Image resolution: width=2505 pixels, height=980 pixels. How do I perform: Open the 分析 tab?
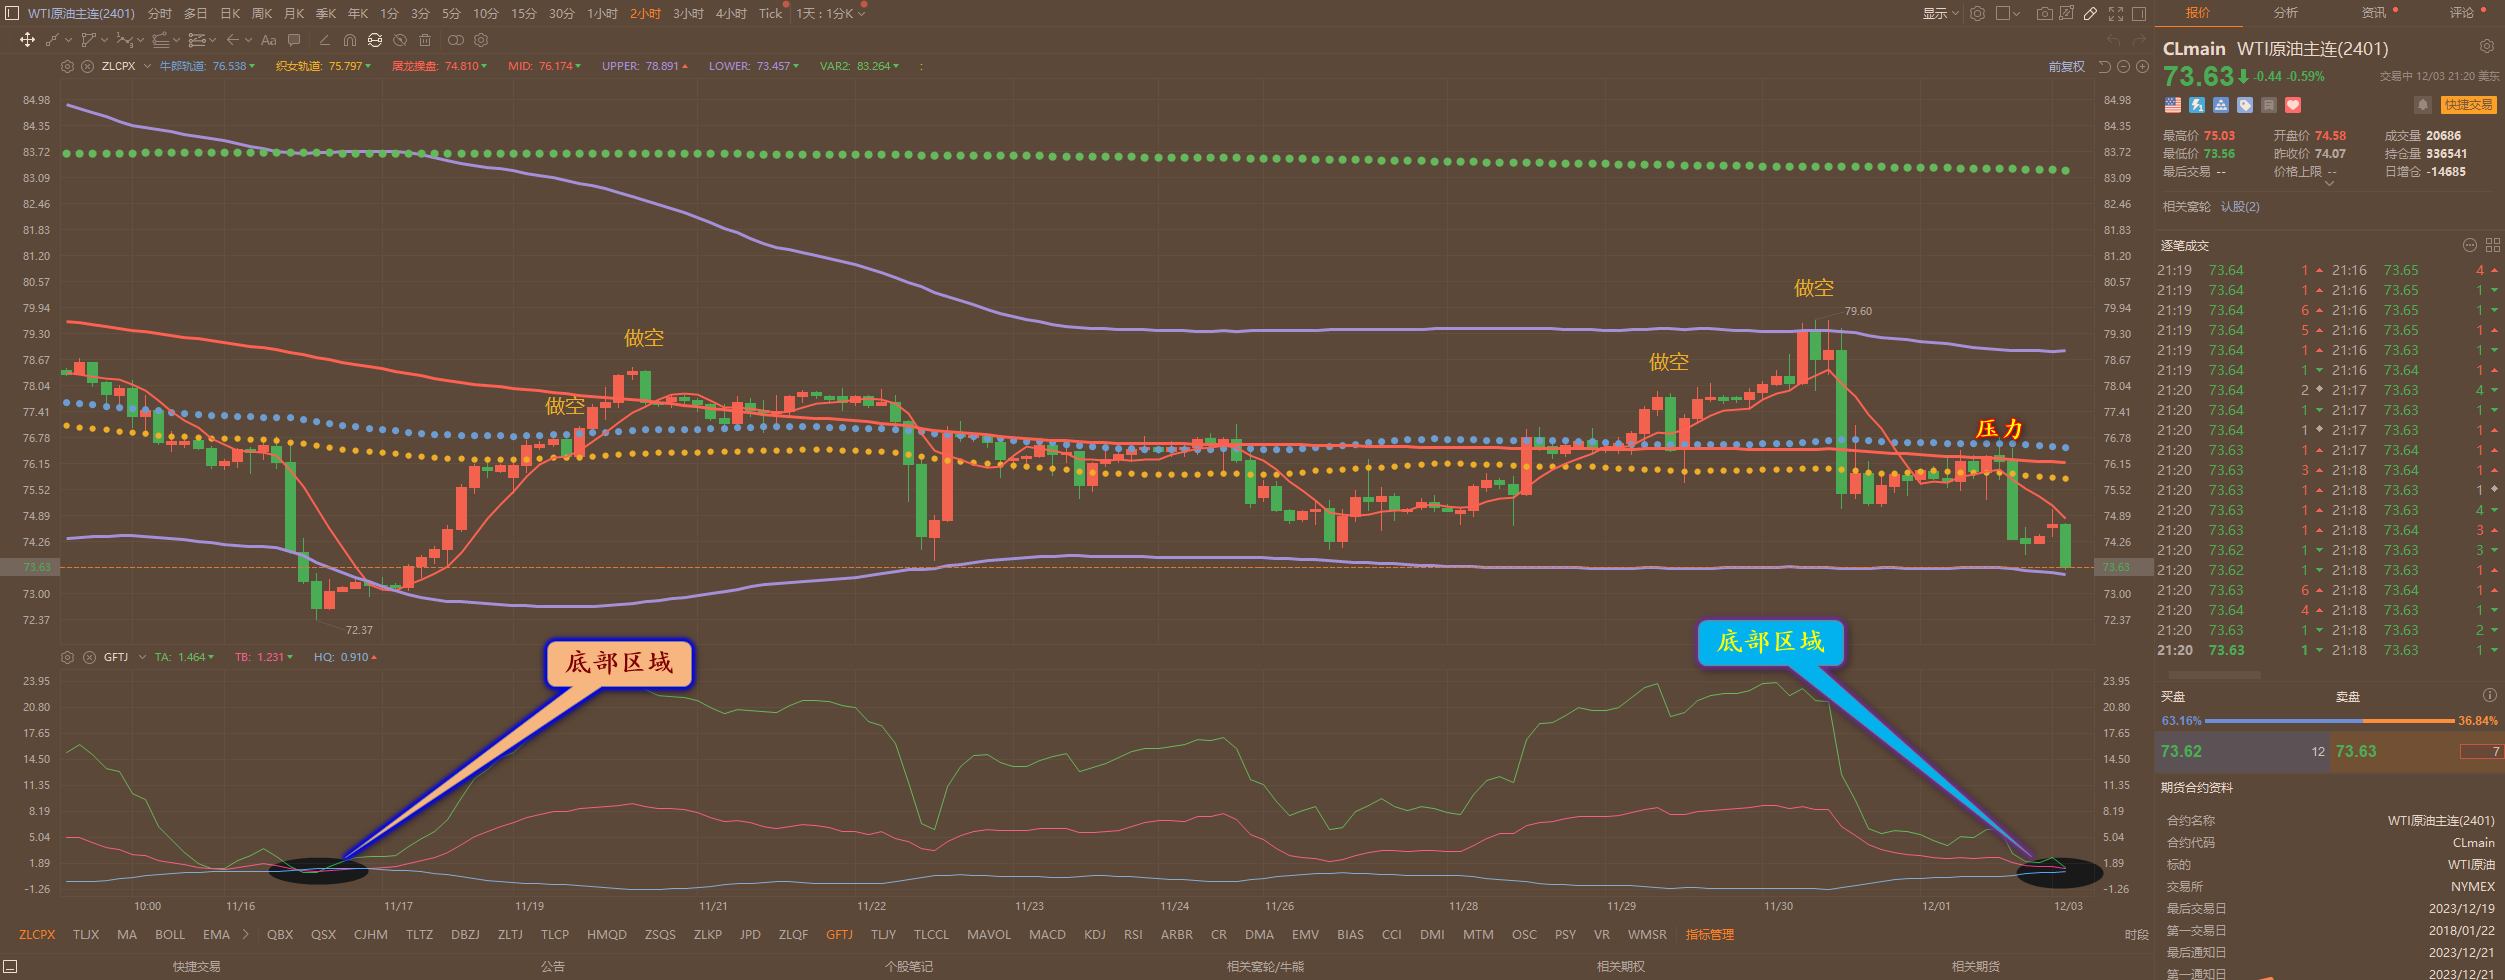pos(2285,13)
